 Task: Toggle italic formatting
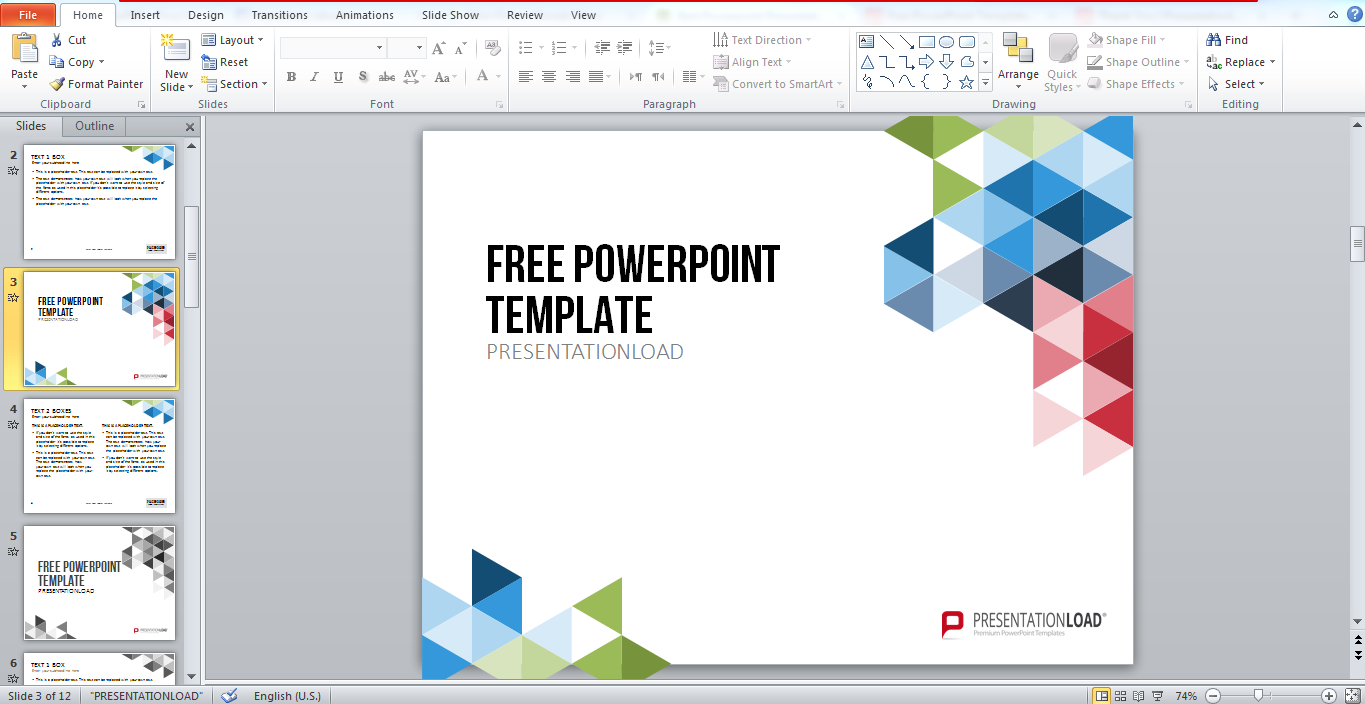313,76
